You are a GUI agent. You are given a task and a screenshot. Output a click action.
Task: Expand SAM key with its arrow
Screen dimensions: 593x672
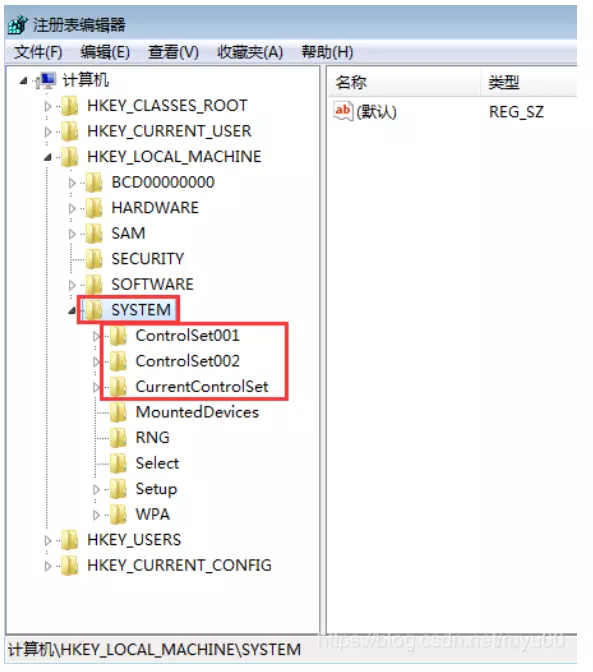[72, 234]
